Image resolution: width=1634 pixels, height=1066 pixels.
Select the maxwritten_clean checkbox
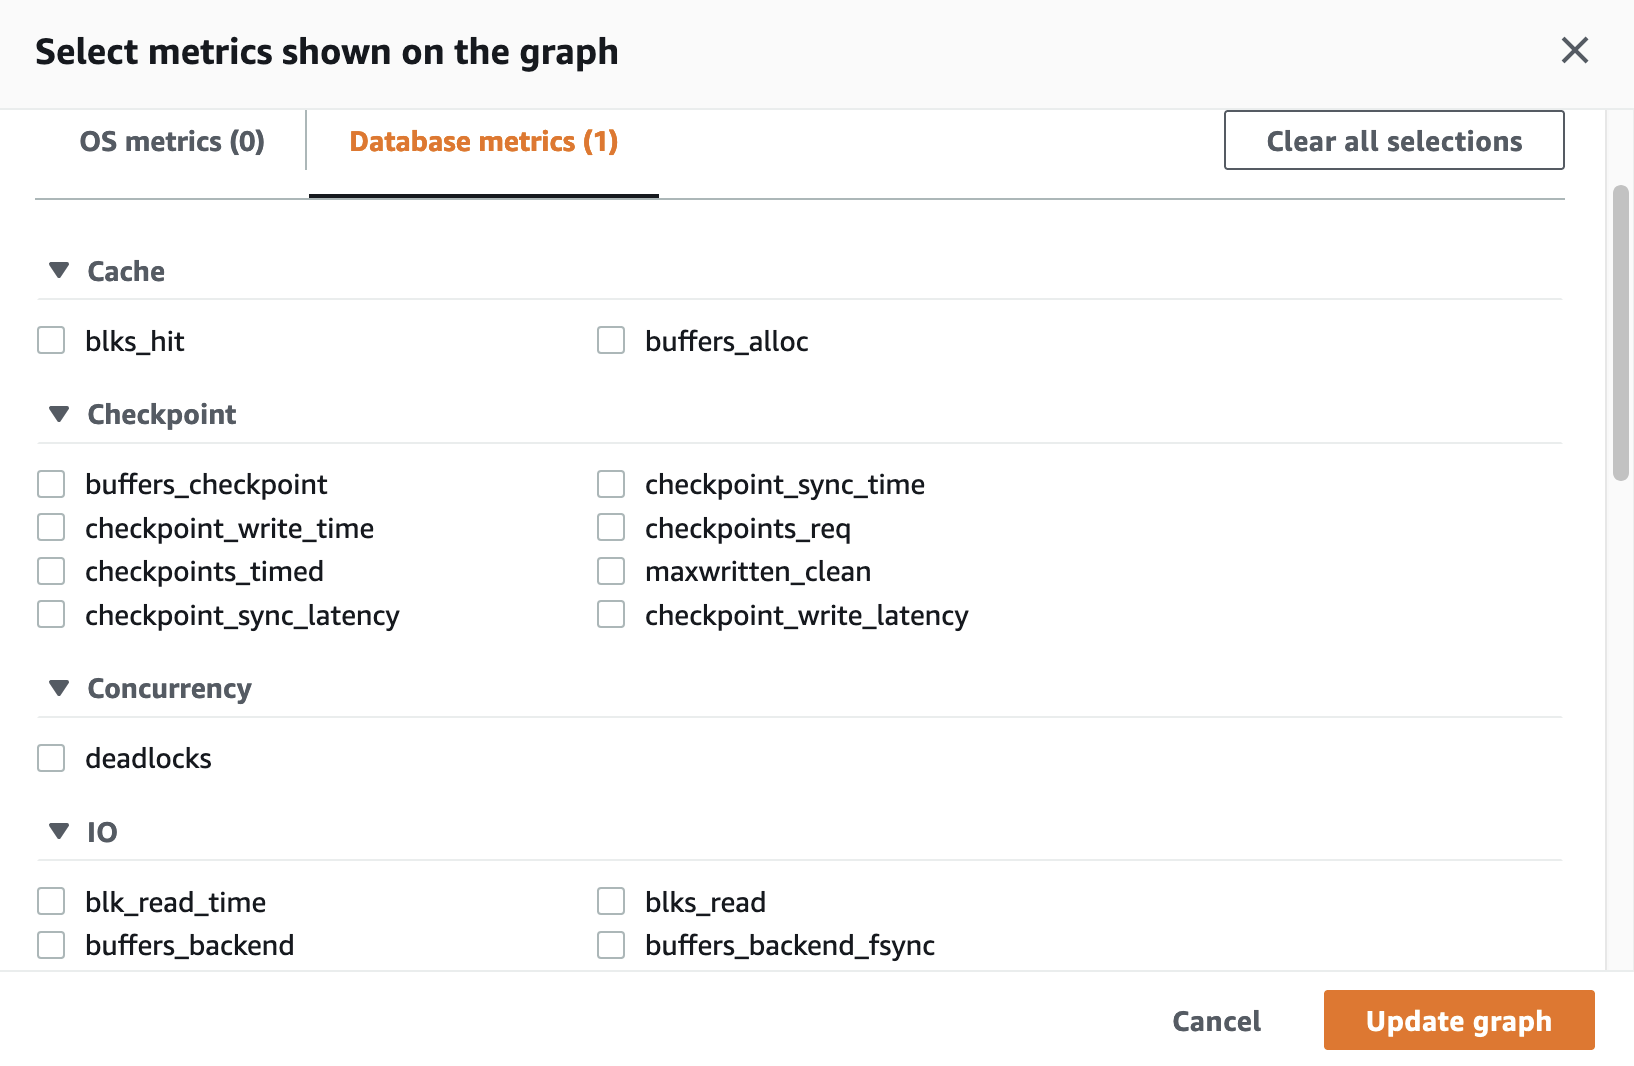tap(611, 571)
